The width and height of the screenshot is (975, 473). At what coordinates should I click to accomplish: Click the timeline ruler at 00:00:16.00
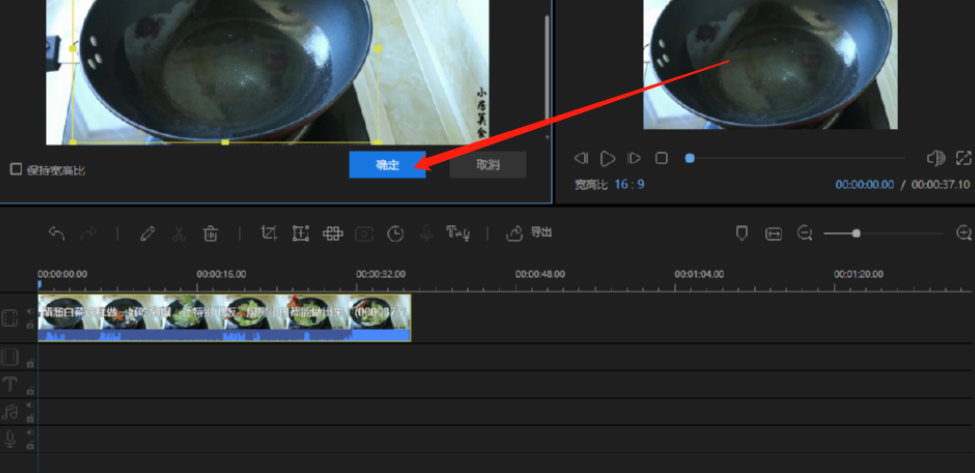221,274
